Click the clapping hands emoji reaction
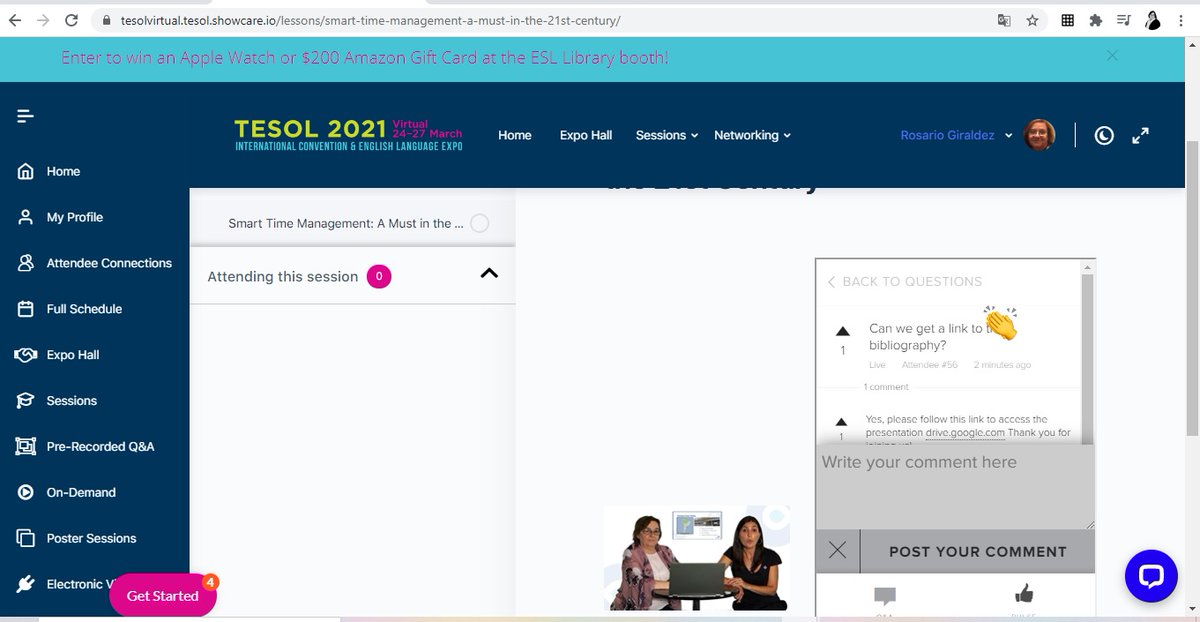1200x622 pixels. (x=1000, y=323)
